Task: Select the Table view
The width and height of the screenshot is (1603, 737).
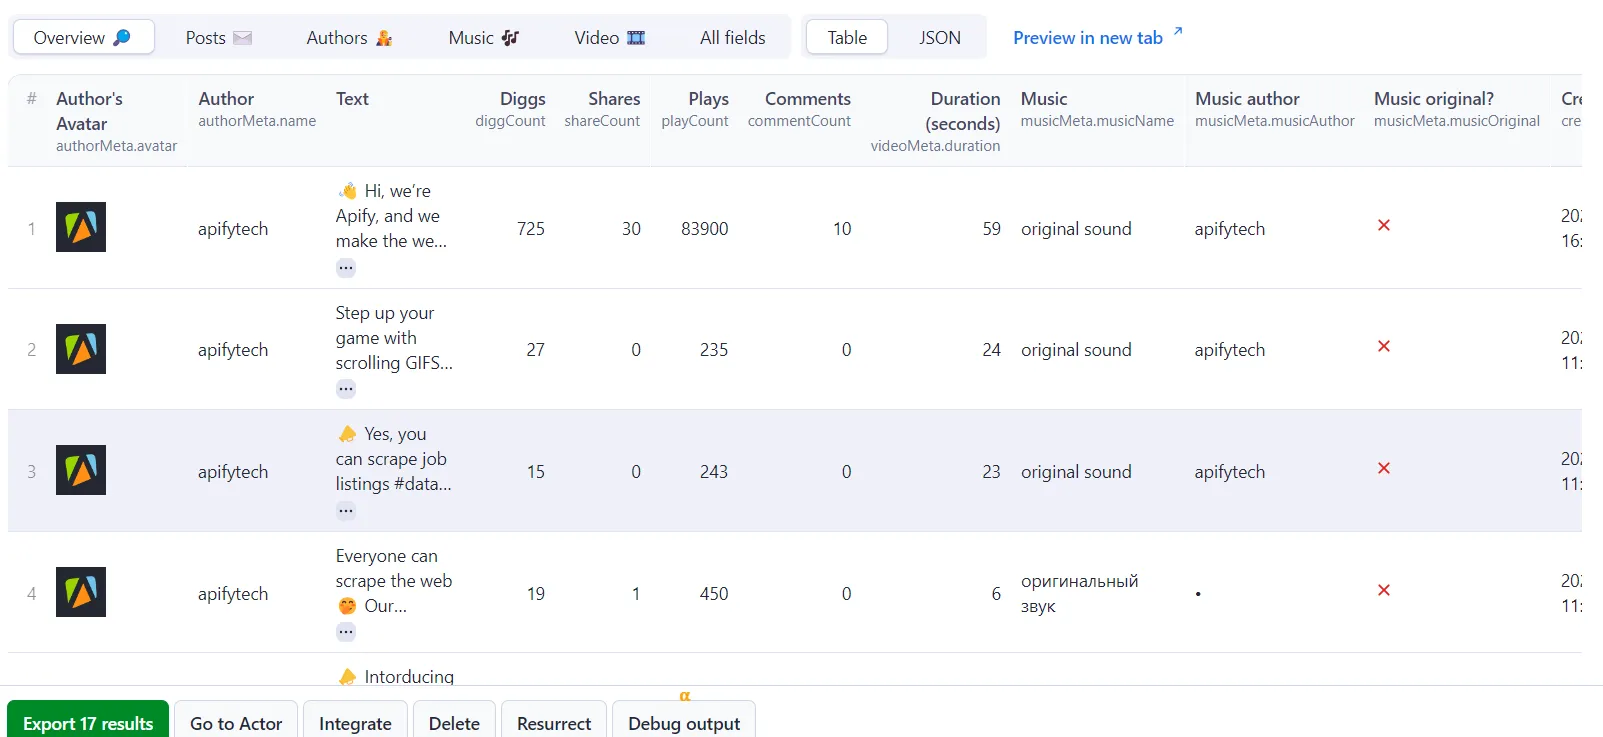Action: [x=847, y=38]
